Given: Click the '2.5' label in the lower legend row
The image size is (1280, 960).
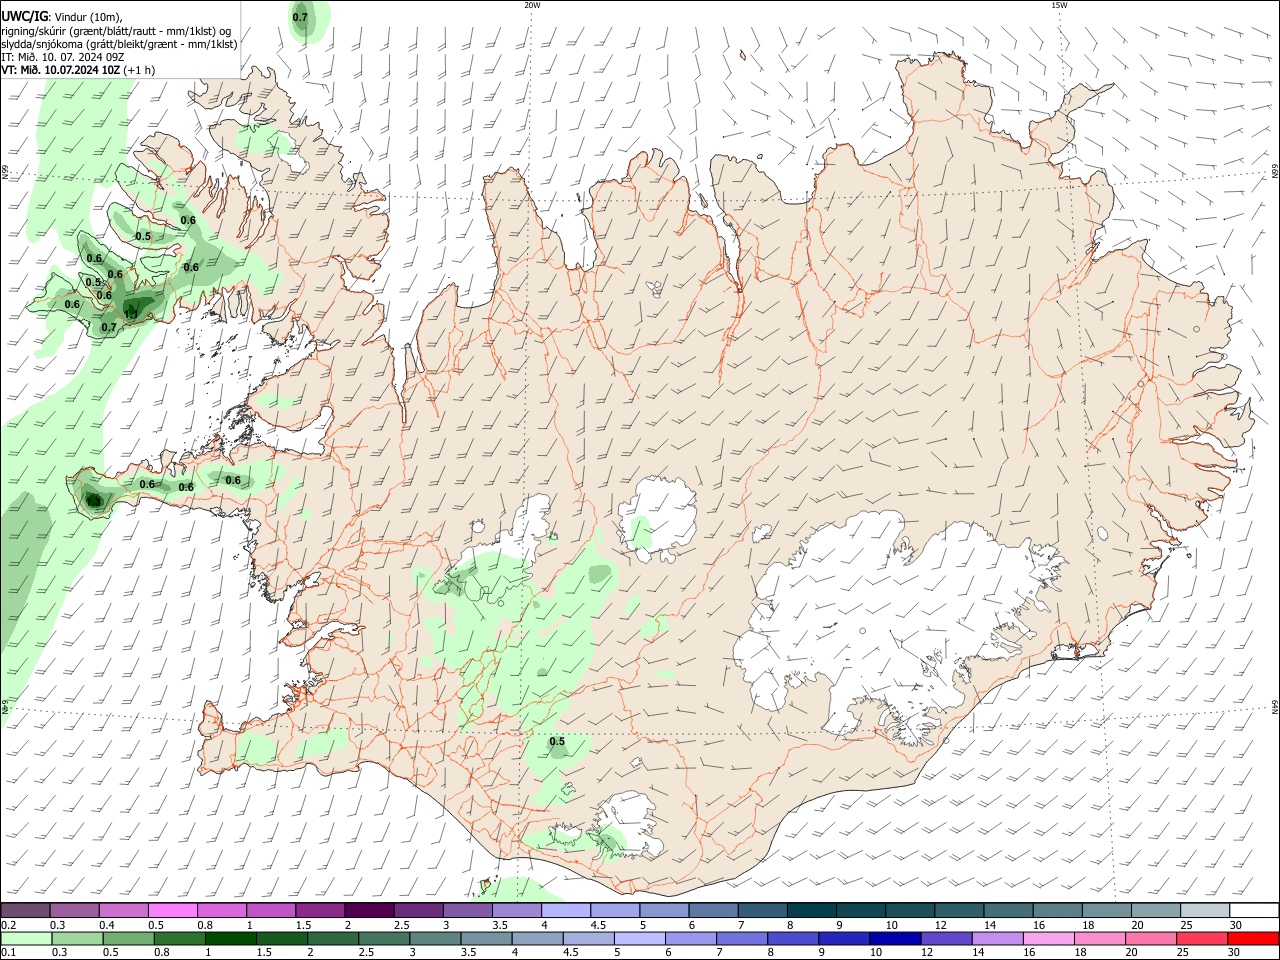Looking at the screenshot, I should [x=367, y=952].
